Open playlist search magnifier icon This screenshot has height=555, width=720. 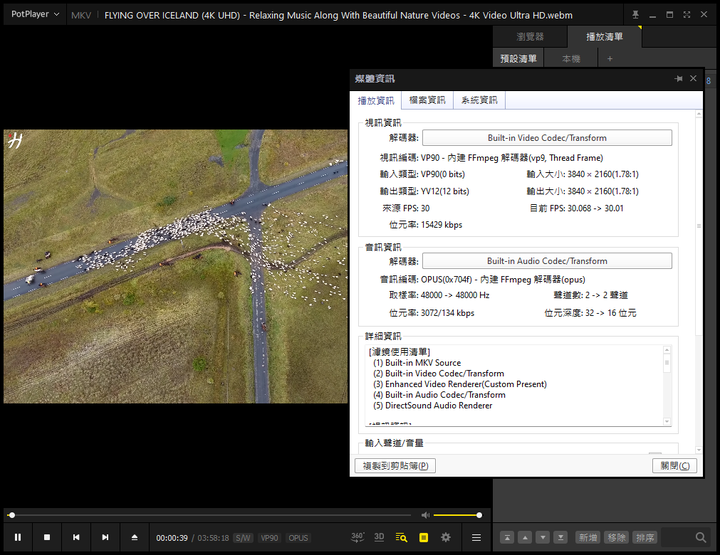[x=701, y=538]
